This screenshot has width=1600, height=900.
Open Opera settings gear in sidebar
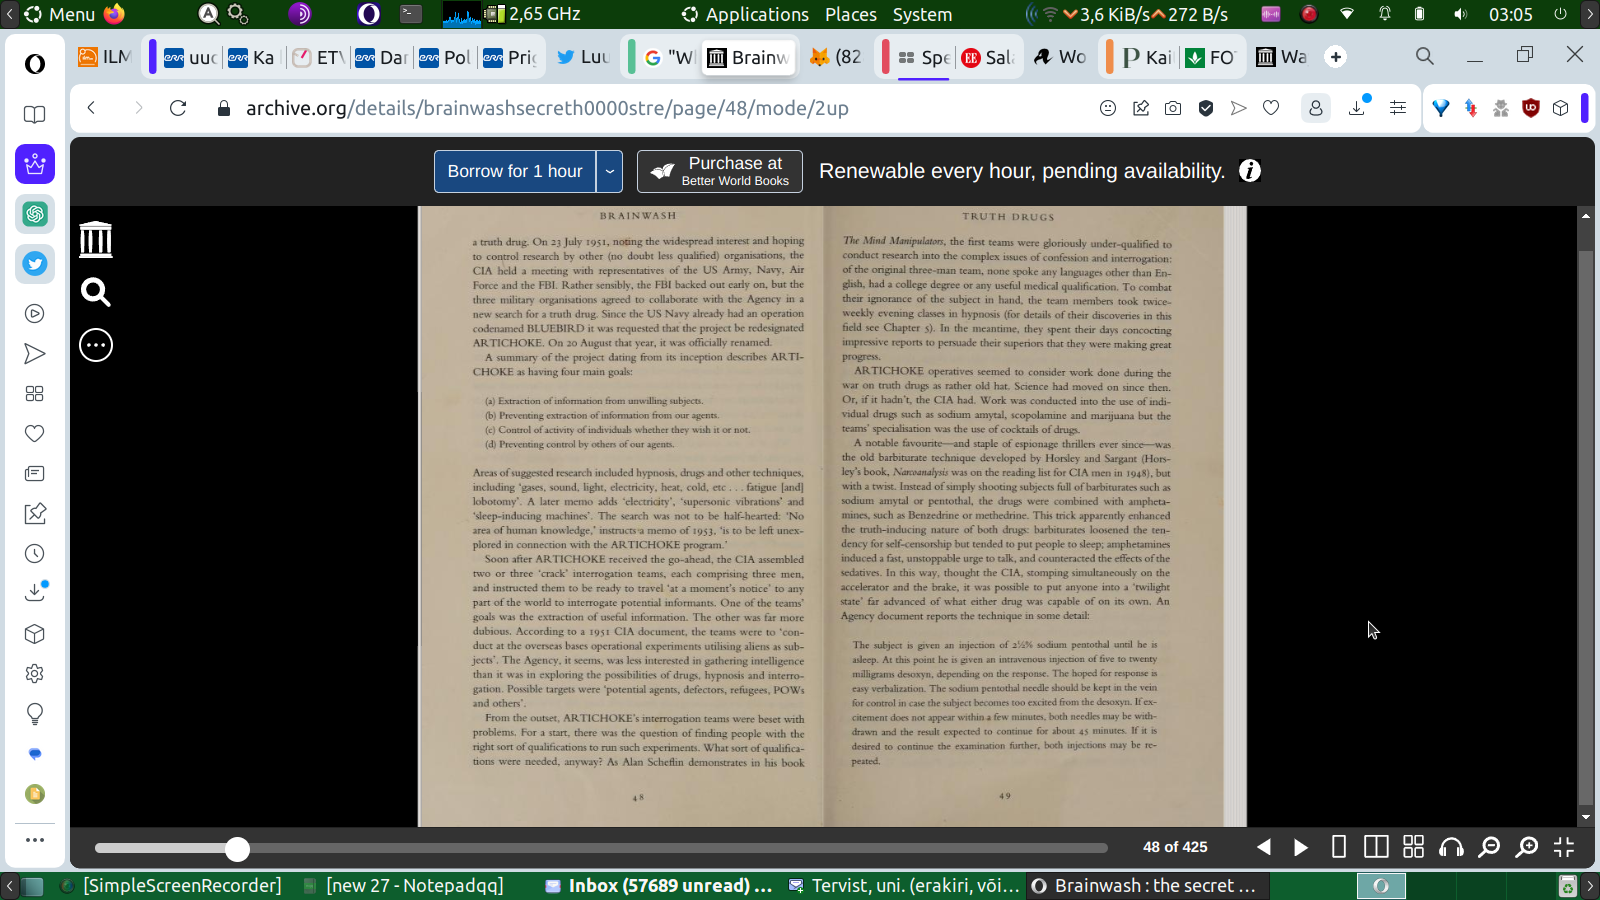(35, 674)
